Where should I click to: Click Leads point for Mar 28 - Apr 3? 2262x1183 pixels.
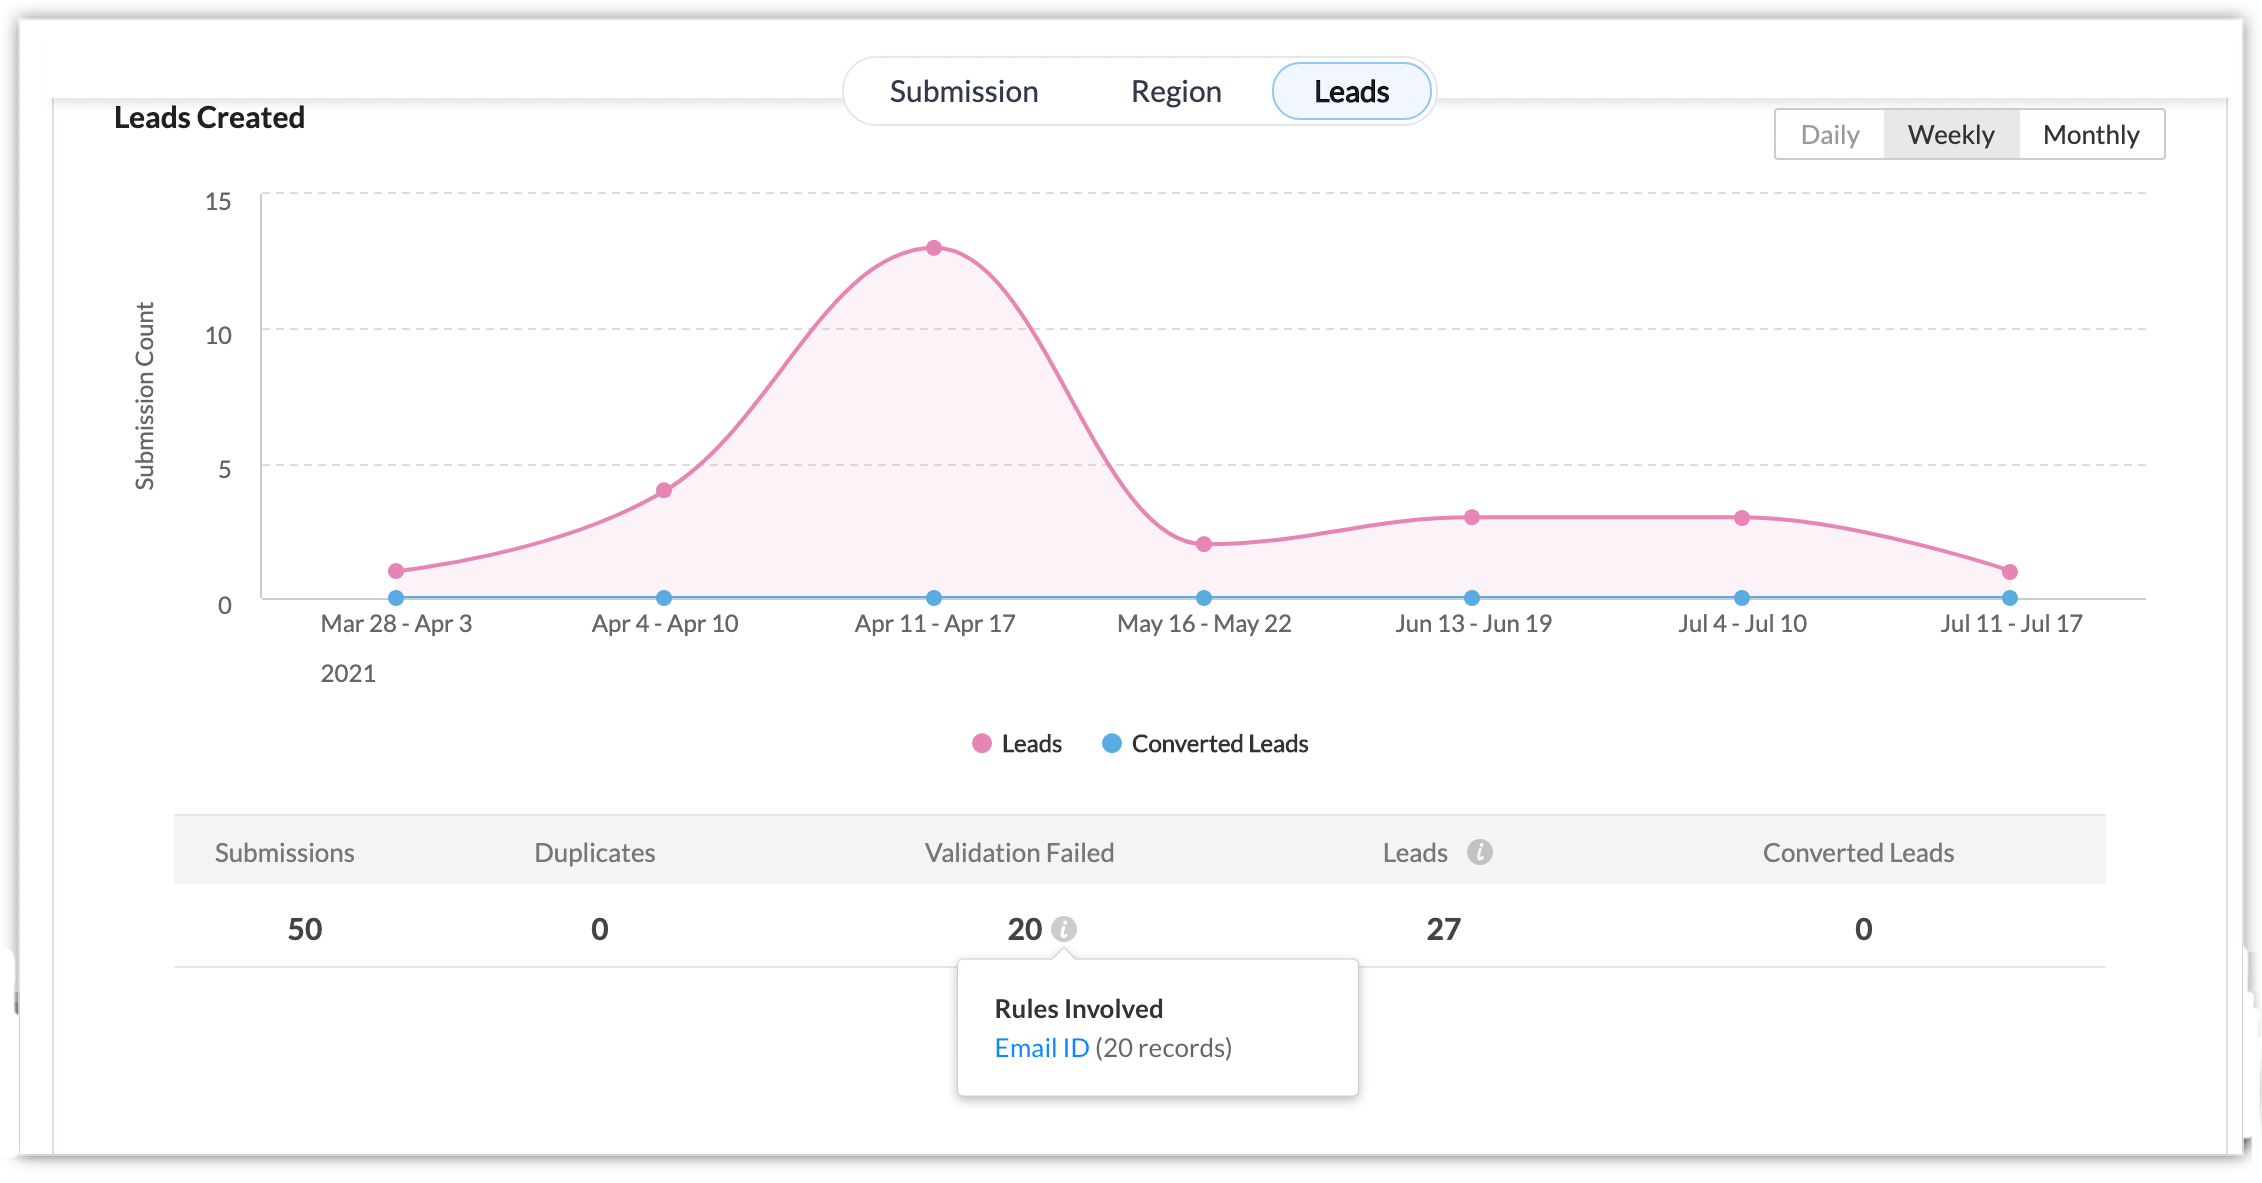point(396,571)
